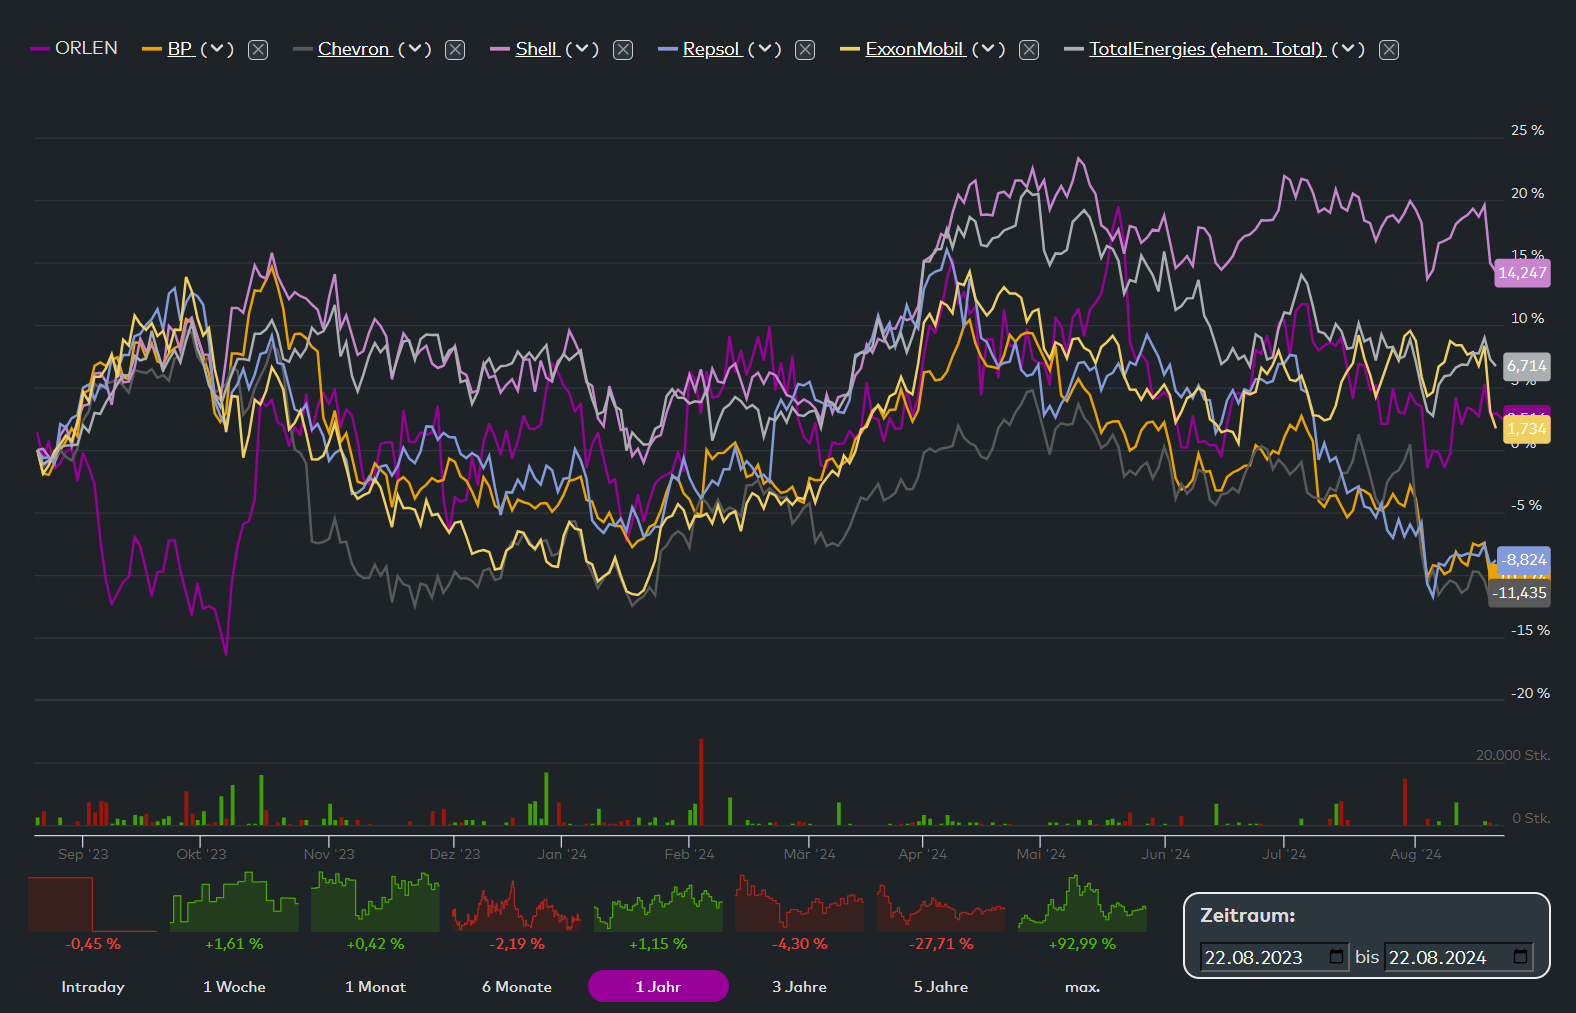Expand the Repsol dropdown chevron

[x=765, y=49]
